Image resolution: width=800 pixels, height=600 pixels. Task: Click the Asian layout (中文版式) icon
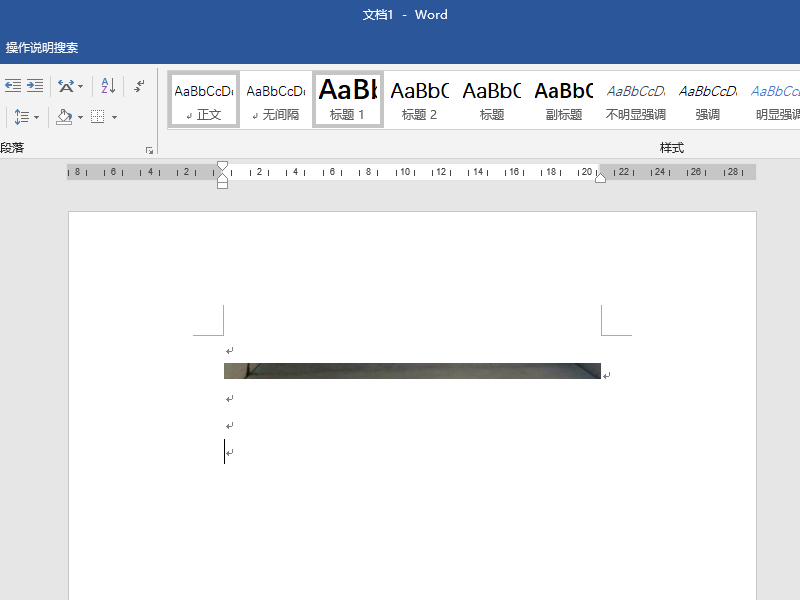[x=65, y=86]
